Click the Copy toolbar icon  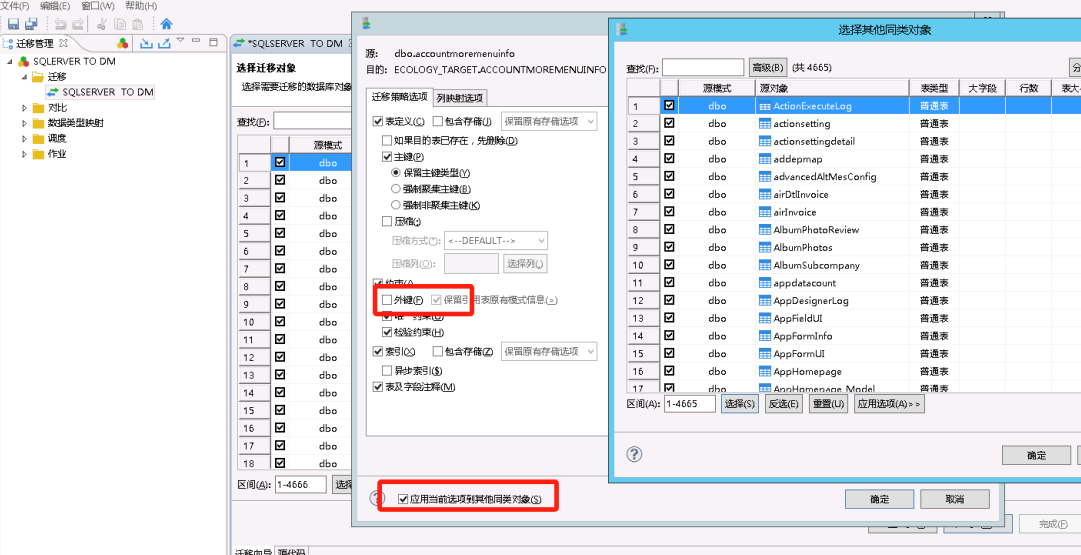119,24
